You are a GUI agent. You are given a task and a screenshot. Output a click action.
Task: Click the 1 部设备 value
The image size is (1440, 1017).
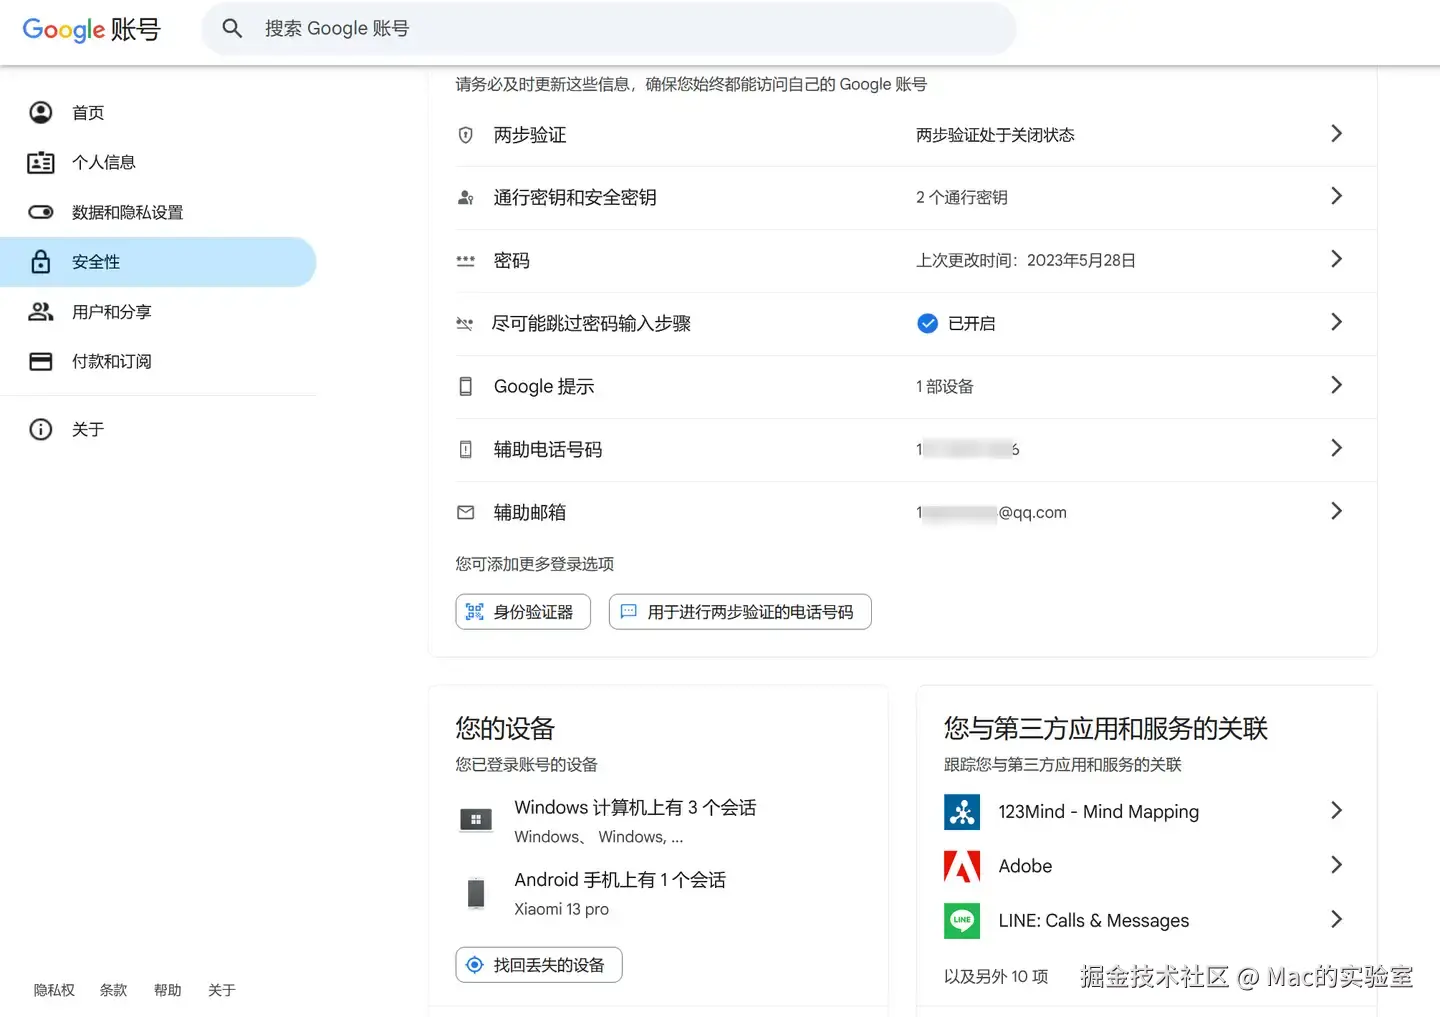[945, 387]
